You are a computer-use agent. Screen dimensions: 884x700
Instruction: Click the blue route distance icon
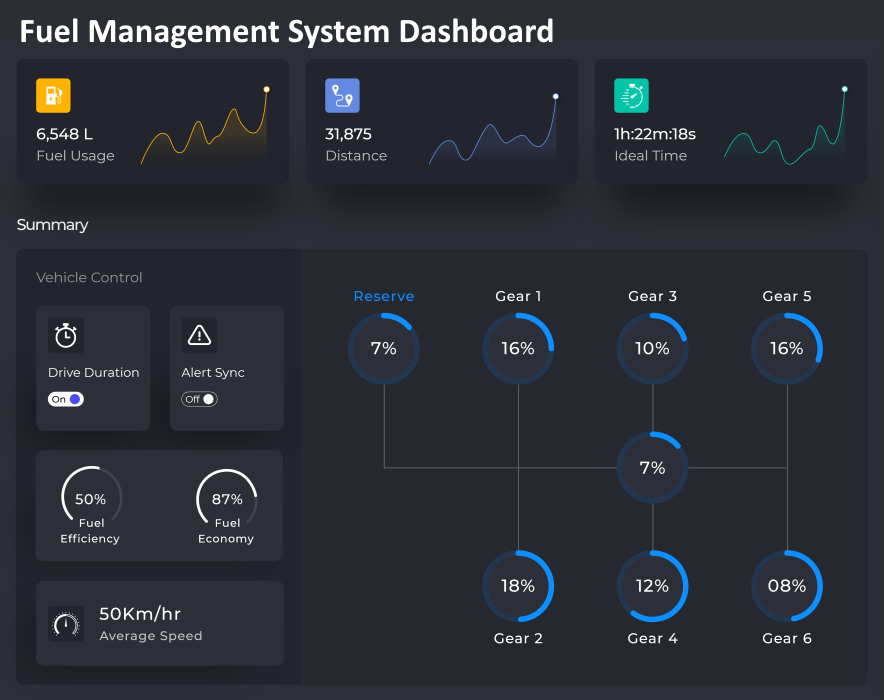342,96
